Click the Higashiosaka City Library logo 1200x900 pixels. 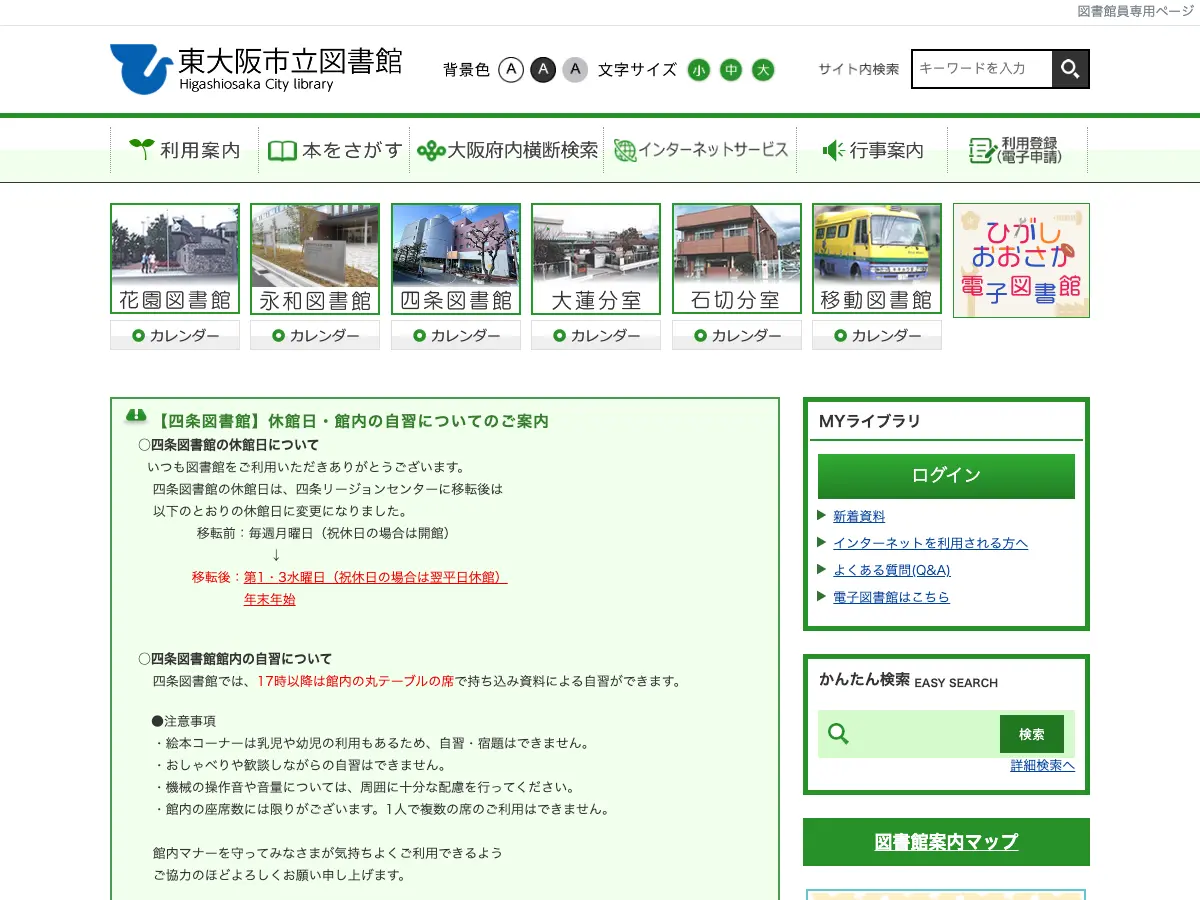pyautogui.click(x=256, y=69)
